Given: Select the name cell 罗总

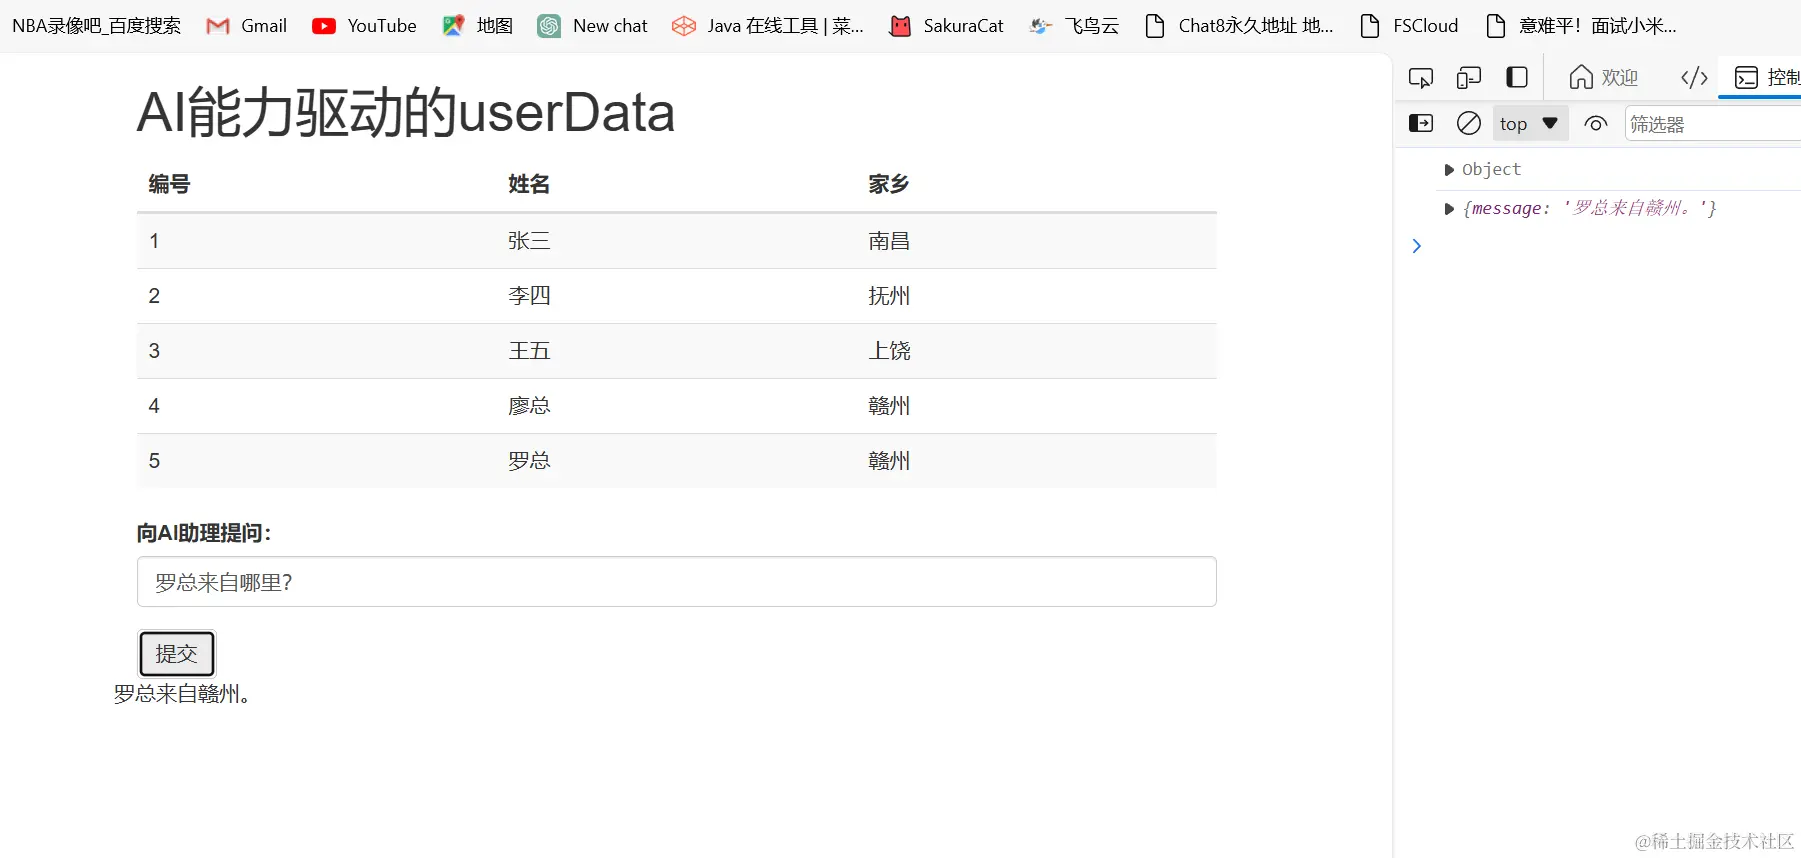Looking at the screenshot, I should [x=529, y=461].
